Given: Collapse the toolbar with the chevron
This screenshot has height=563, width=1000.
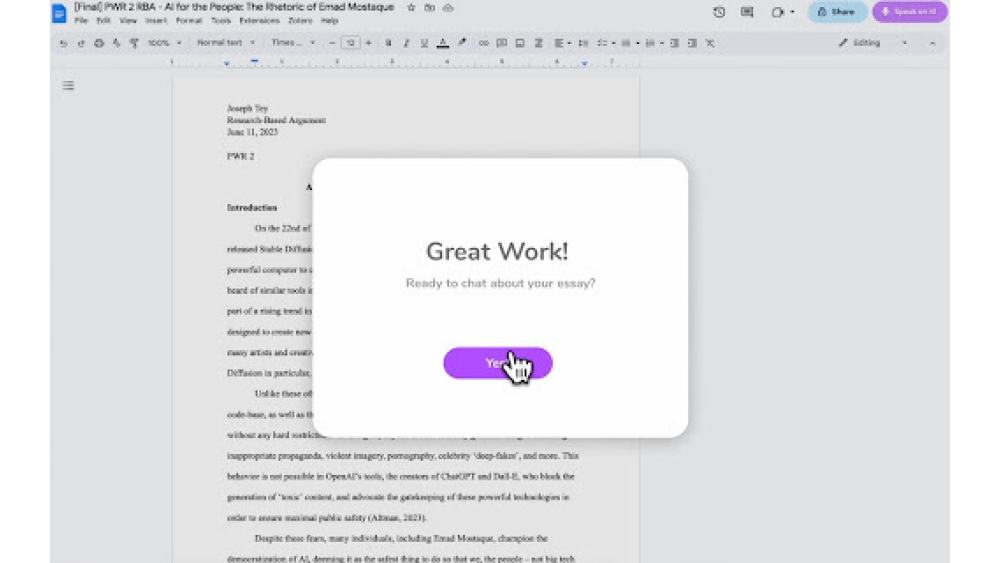Looking at the screenshot, I should [x=932, y=43].
